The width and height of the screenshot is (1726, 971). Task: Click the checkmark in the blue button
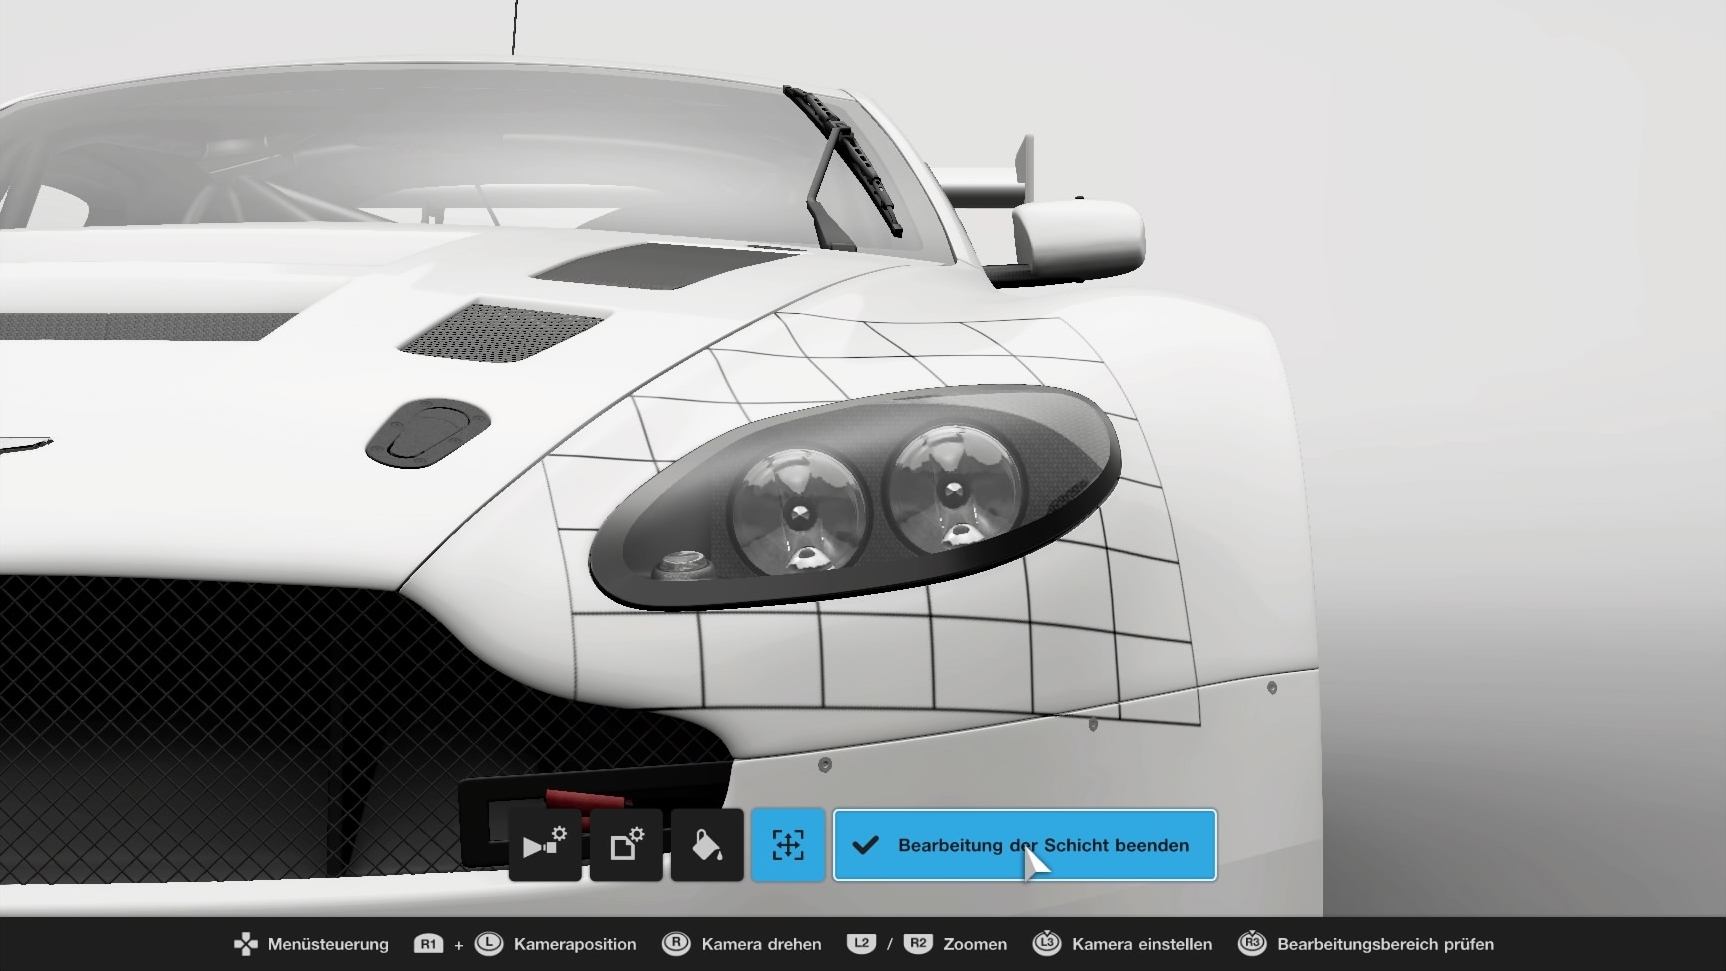point(866,845)
